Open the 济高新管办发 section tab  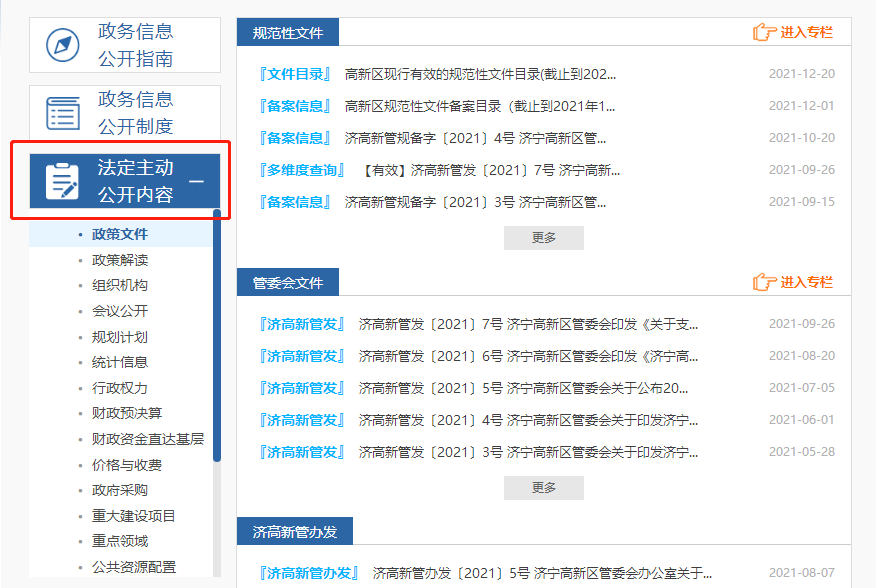pyautogui.click(x=295, y=532)
